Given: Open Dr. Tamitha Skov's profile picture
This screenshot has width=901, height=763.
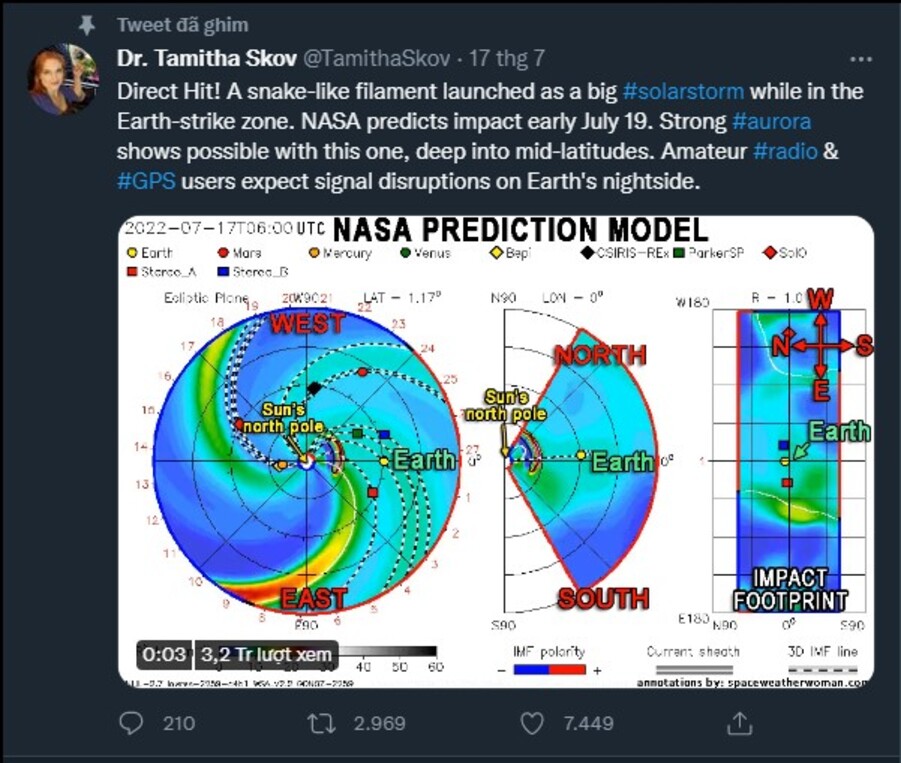Looking at the screenshot, I should [x=62, y=79].
